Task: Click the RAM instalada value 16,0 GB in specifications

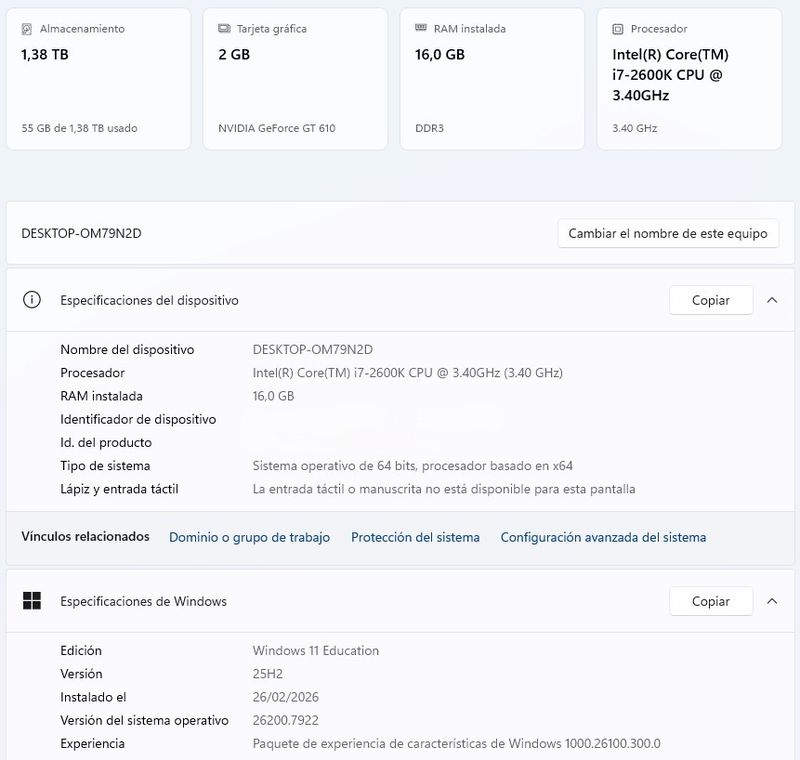Action: tap(273, 396)
